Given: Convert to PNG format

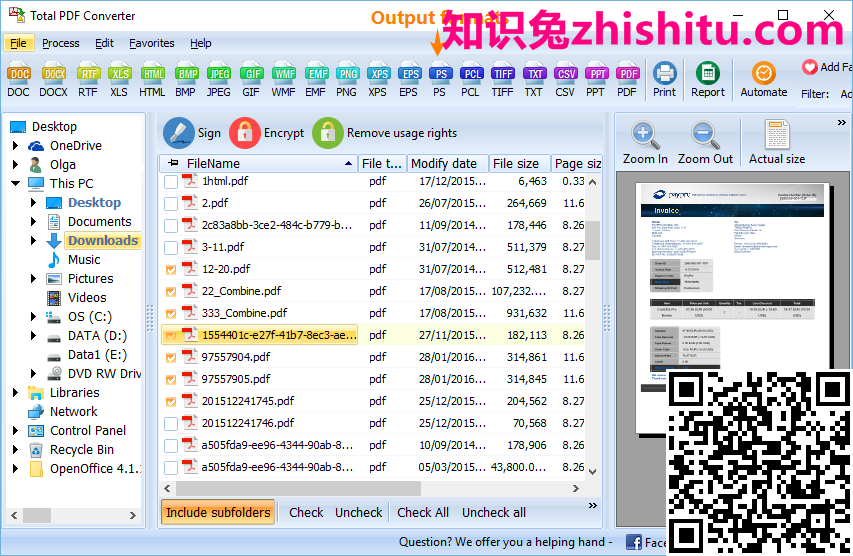Looking at the screenshot, I should (347, 80).
